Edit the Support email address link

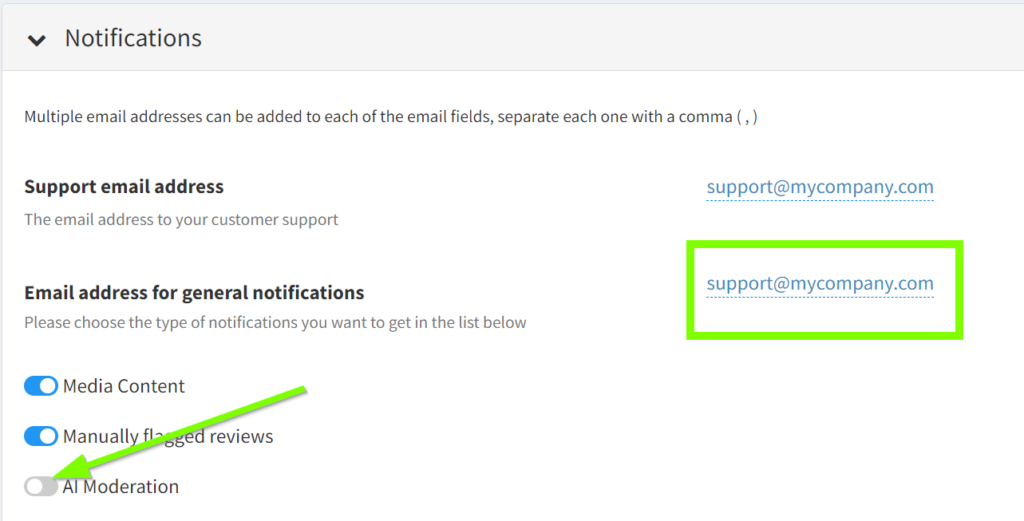click(819, 187)
